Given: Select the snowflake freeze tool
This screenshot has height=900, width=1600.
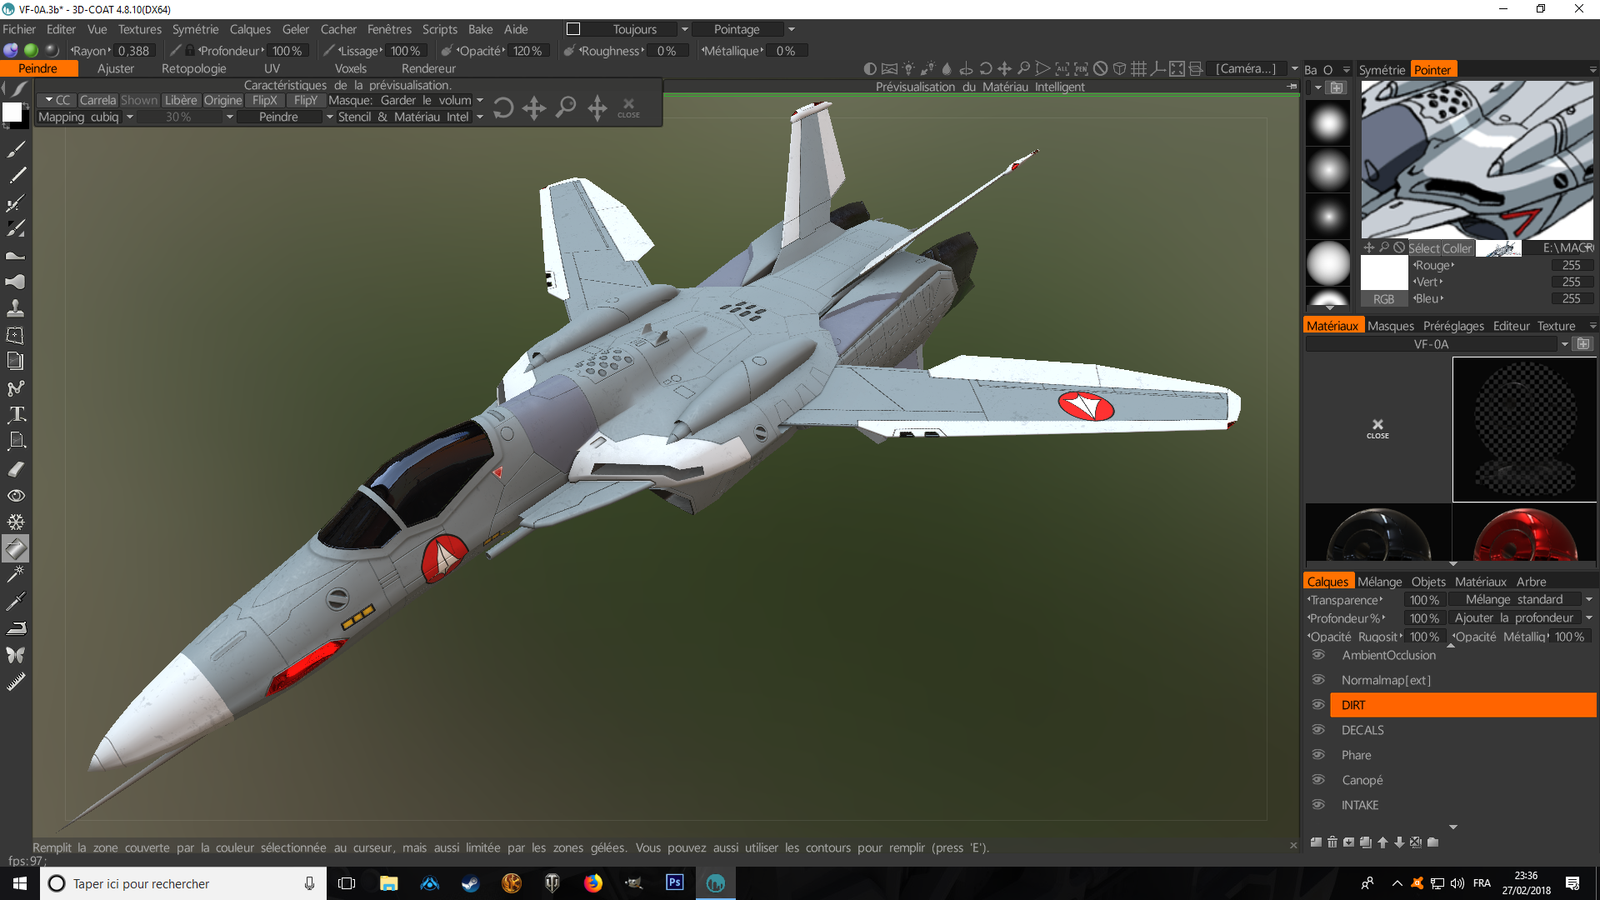Looking at the screenshot, I should [16, 521].
